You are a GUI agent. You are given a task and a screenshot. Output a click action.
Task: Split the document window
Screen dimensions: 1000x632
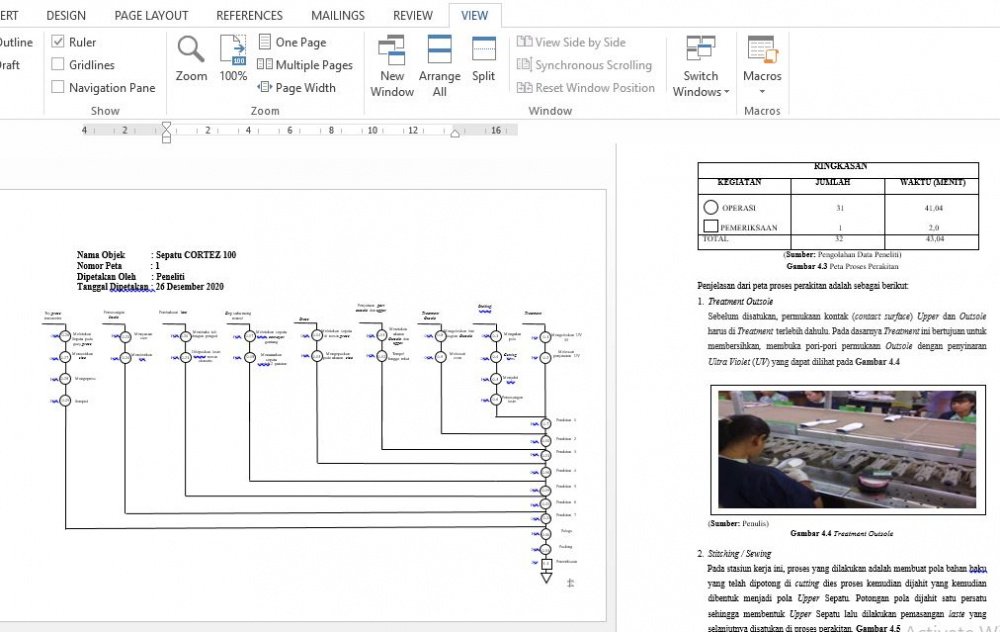point(483,59)
